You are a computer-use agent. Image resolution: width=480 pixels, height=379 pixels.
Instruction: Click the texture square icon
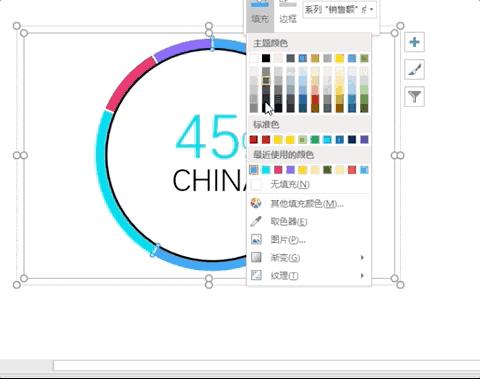256,275
